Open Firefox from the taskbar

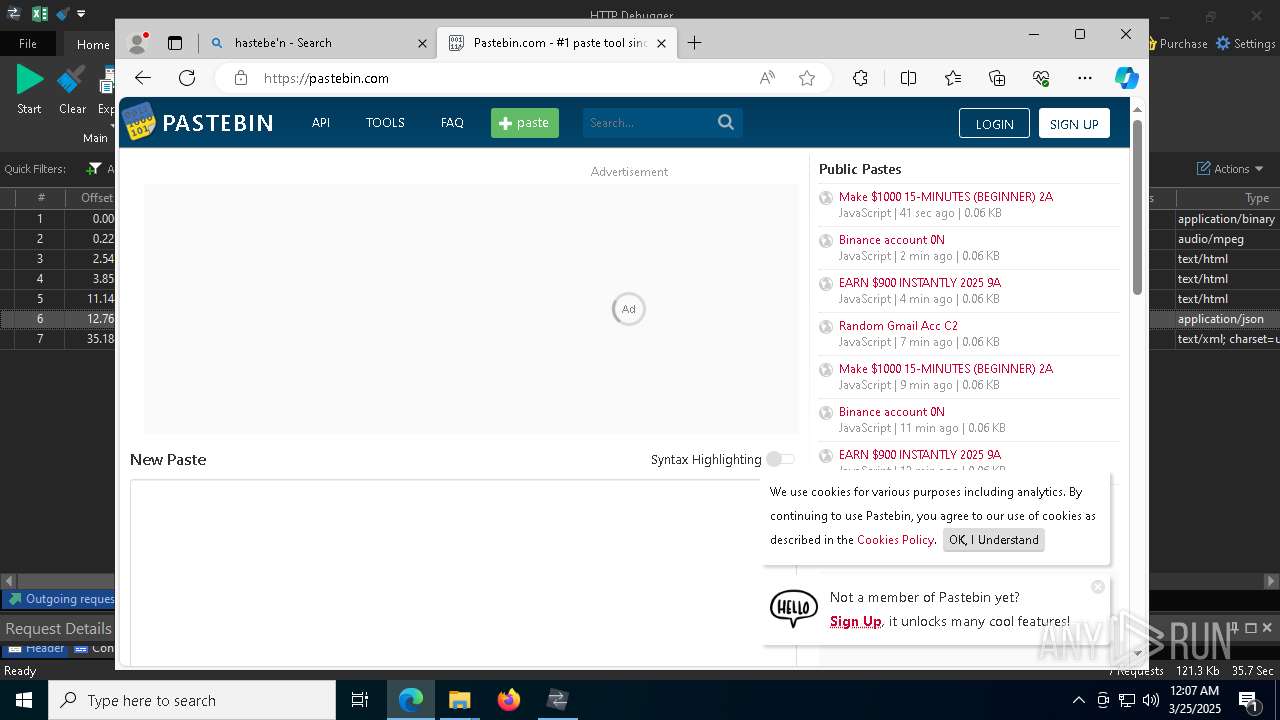coord(509,700)
